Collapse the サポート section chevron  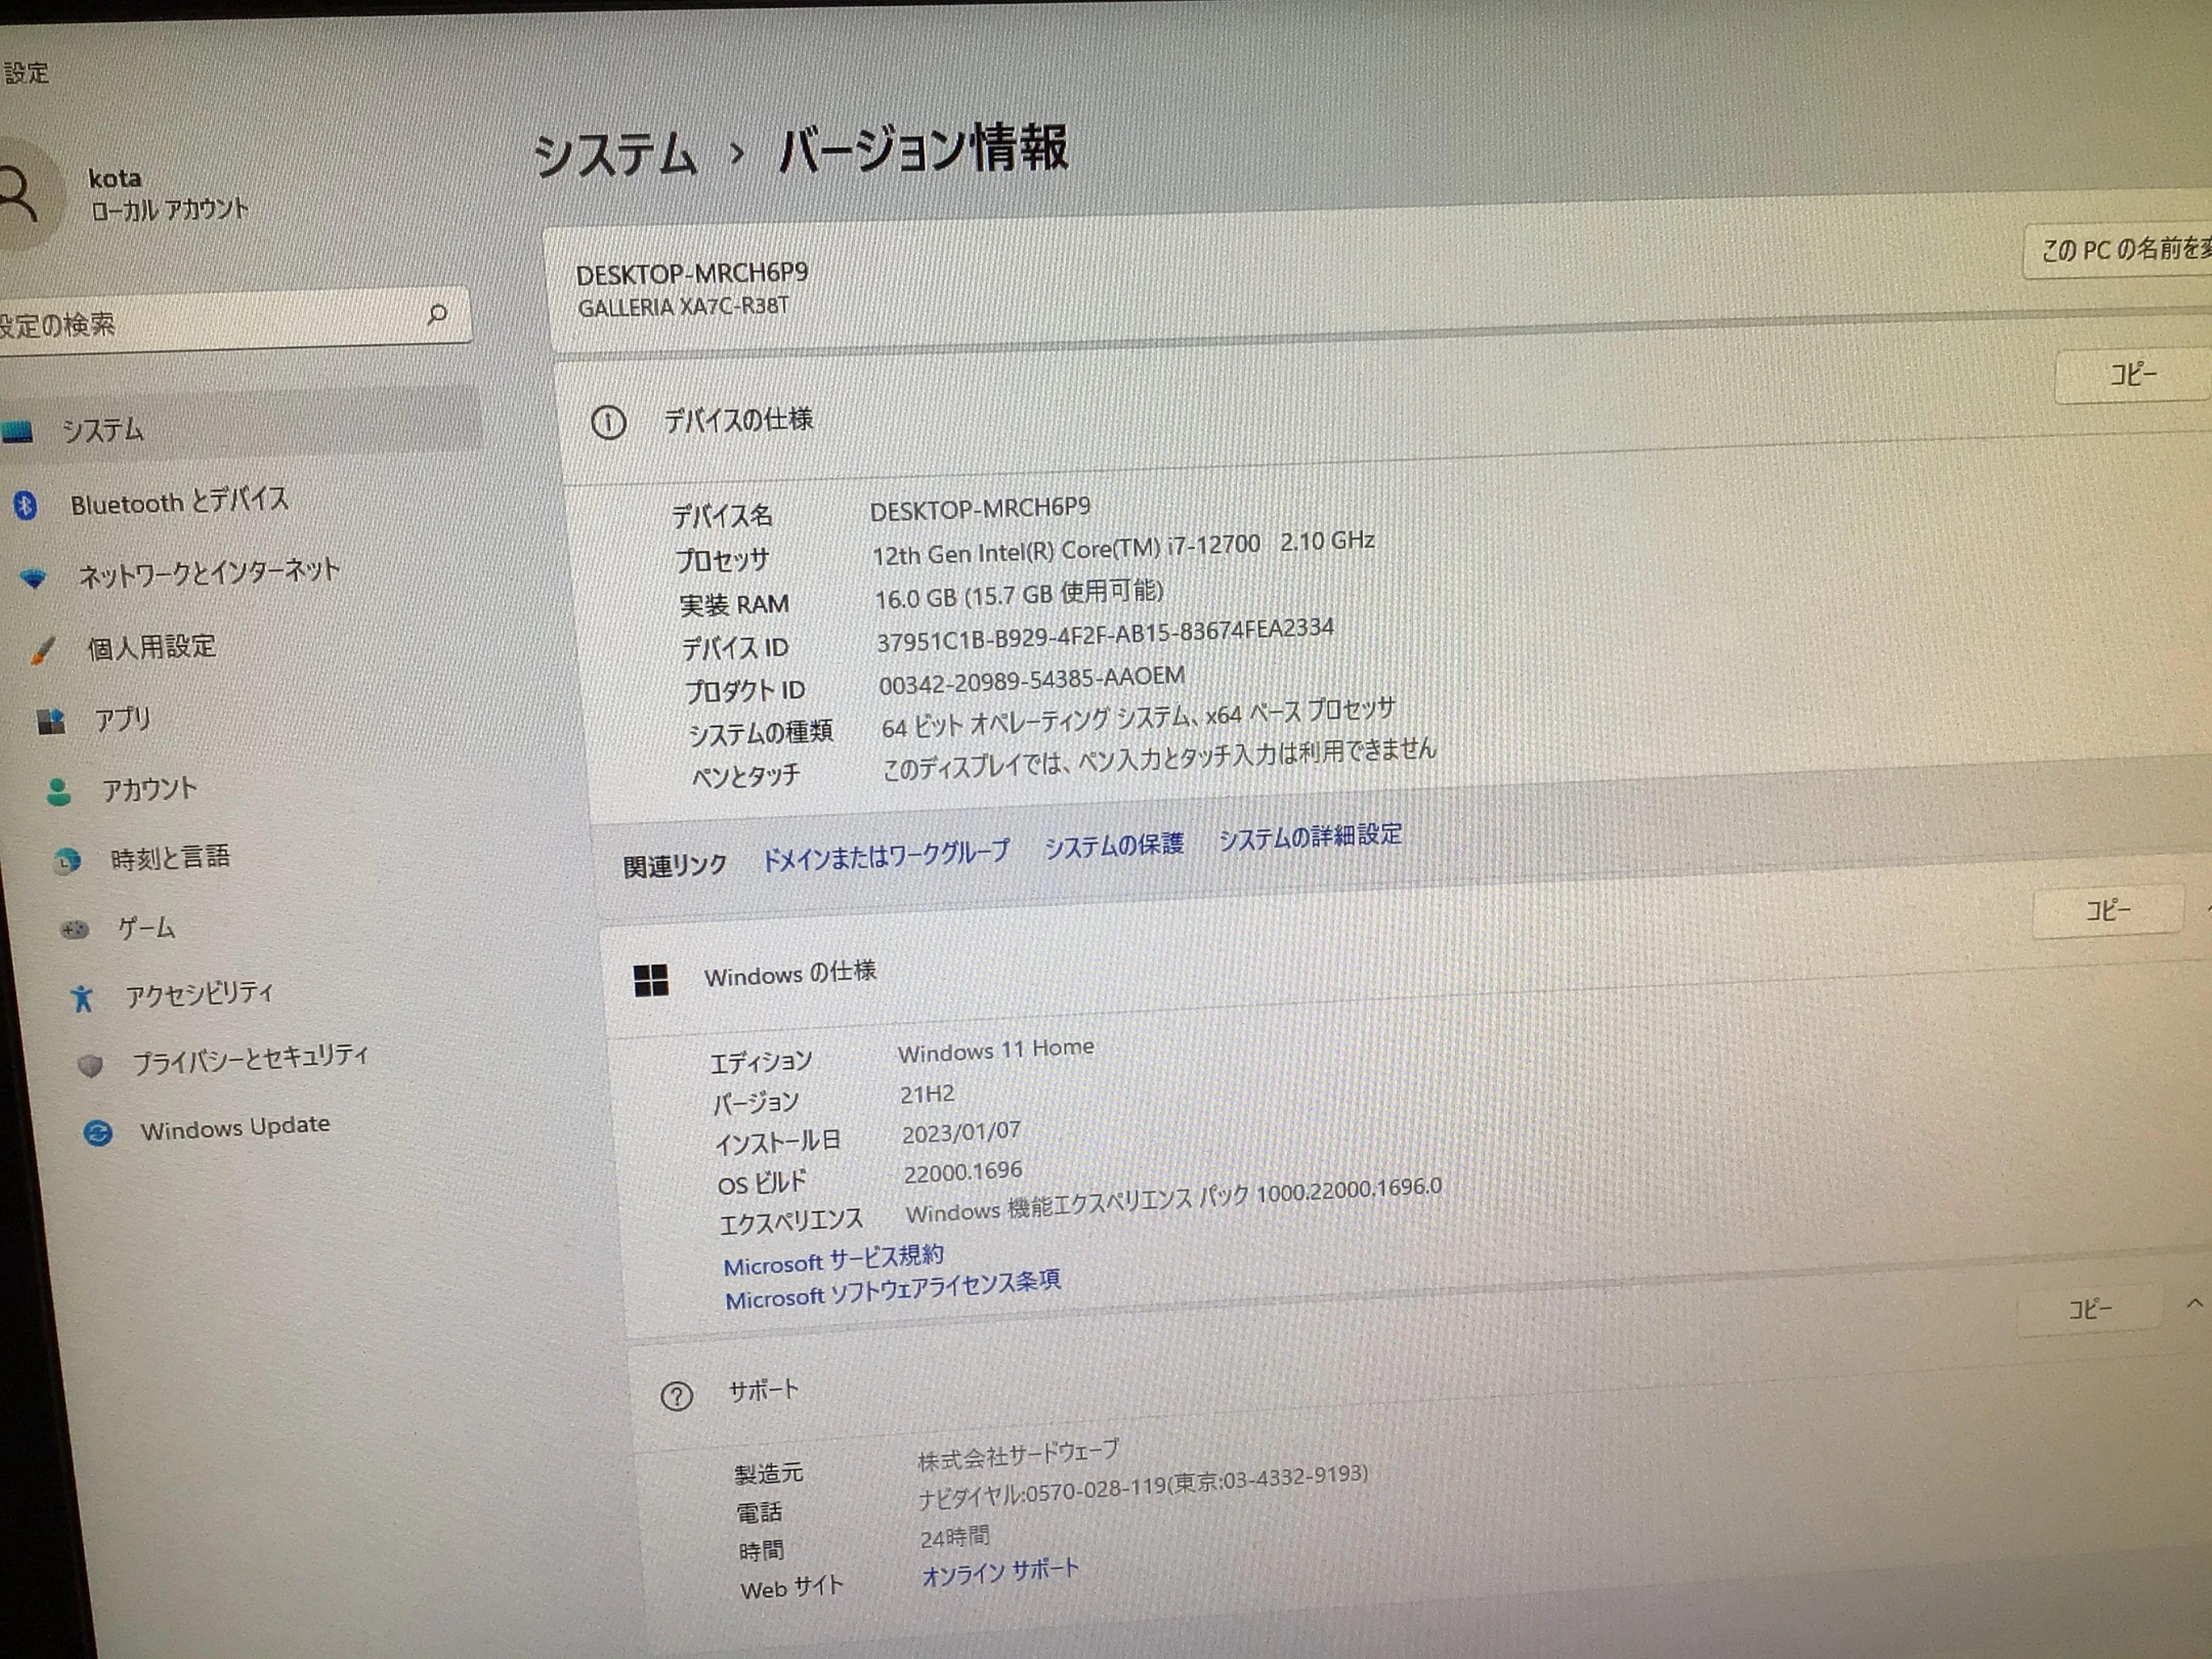point(2194,1303)
